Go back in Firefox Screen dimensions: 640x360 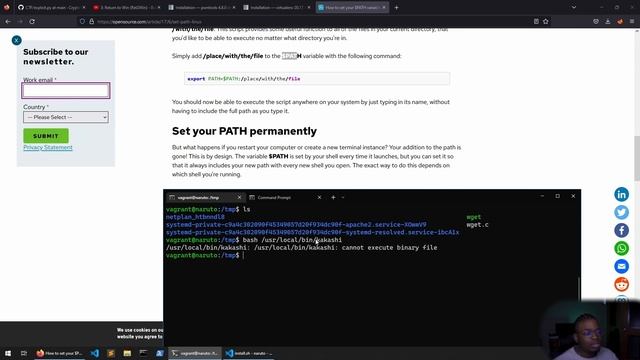tap(8, 21)
